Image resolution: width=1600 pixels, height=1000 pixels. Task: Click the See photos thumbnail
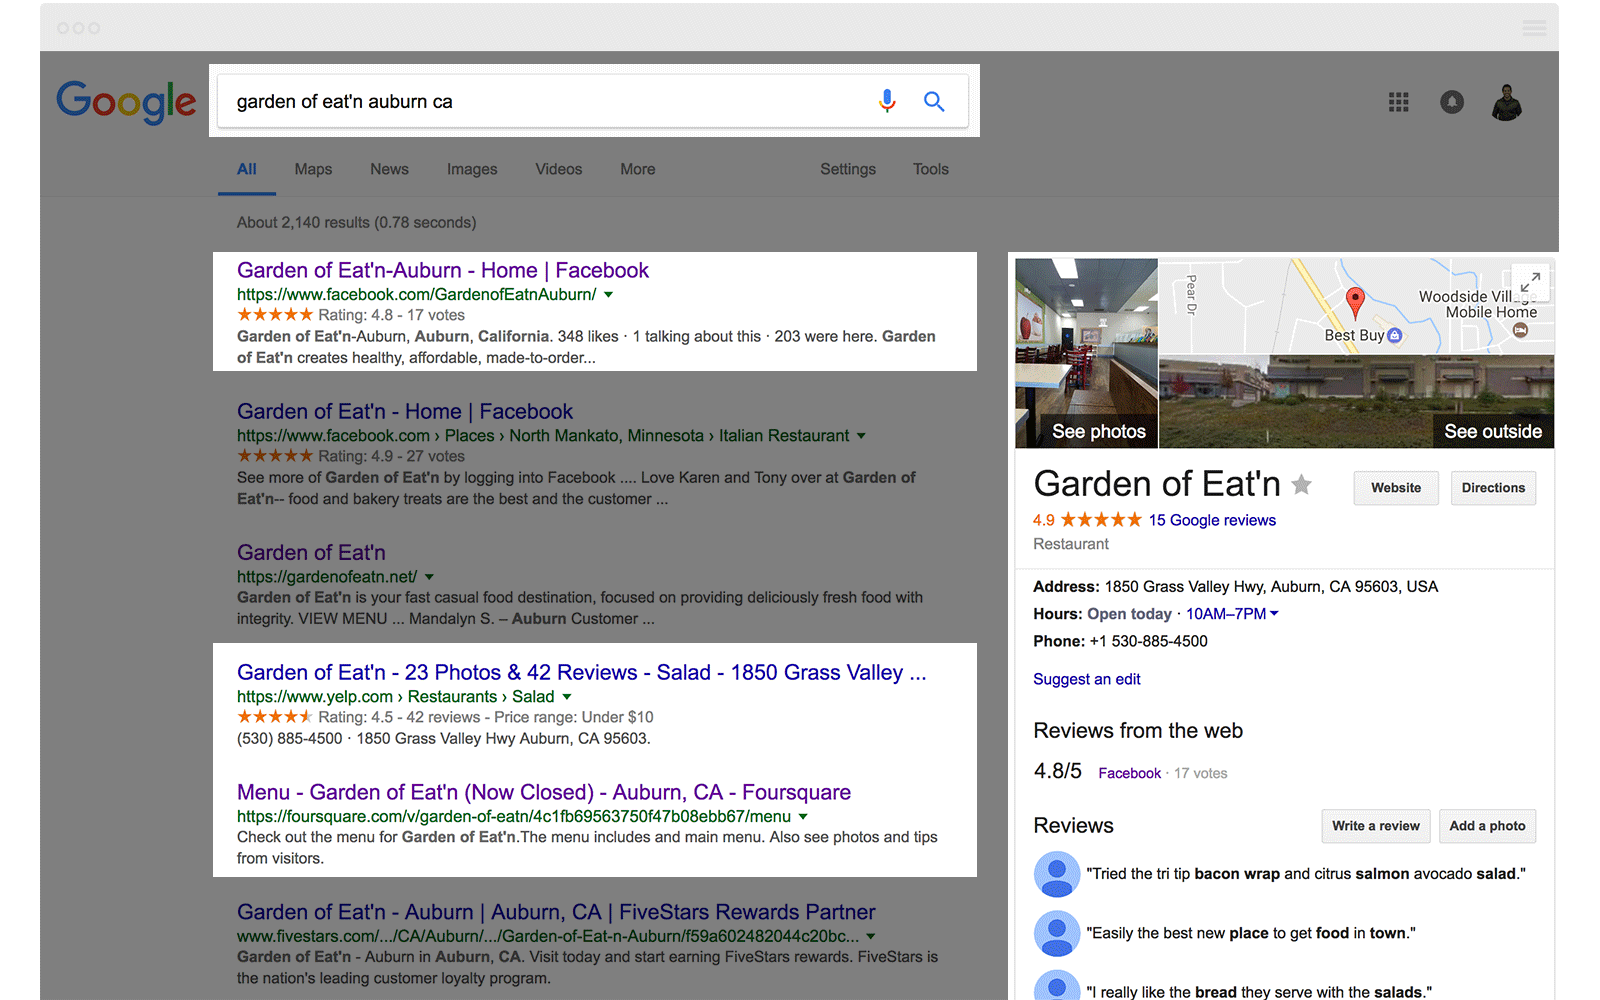point(1086,353)
